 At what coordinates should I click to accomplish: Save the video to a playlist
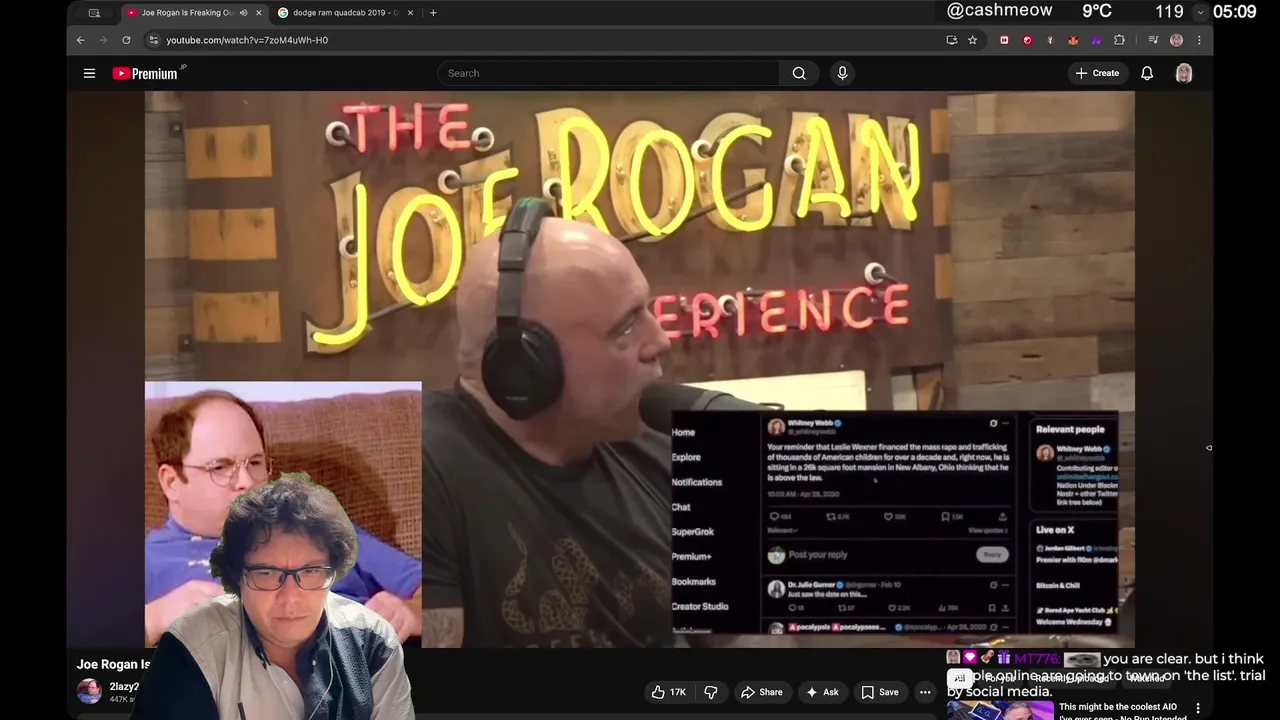pos(880,692)
